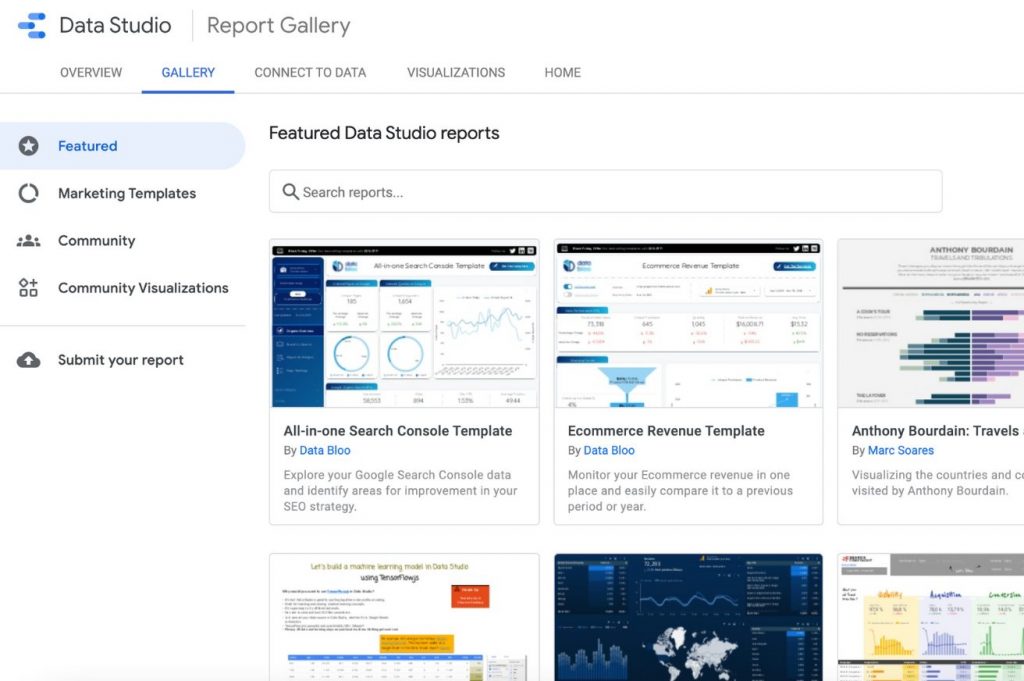Click the Data Studio title text
Viewport: 1024px width, 681px height.
click(x=115, y=25)
